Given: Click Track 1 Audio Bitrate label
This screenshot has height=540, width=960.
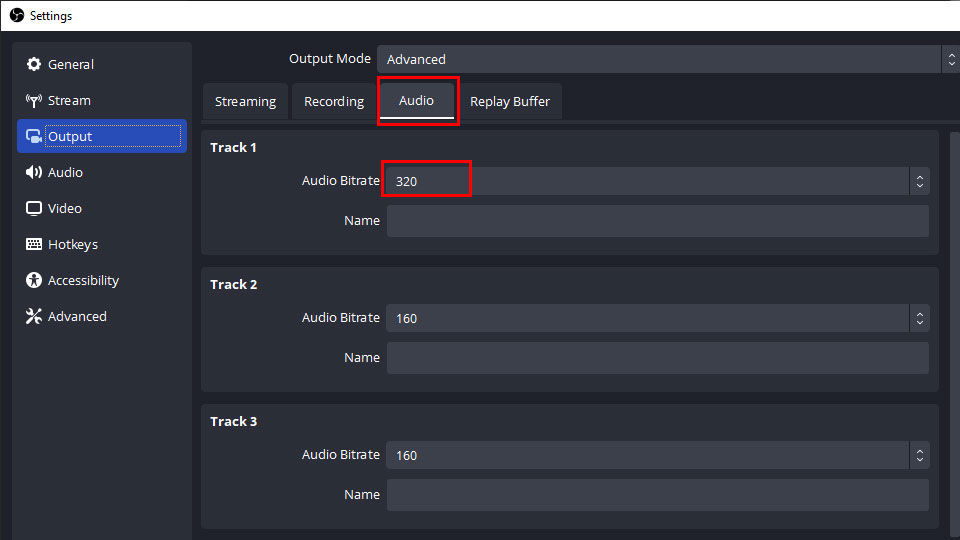Looking at the screenshot, I should pyautogui.click(x=340, y=181).
